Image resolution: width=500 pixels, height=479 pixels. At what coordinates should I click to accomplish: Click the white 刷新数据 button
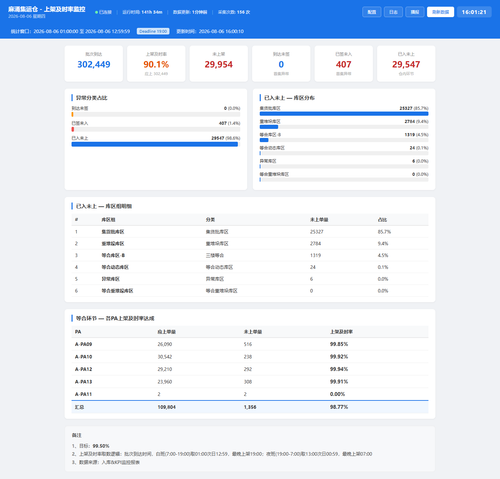pyautogui.click(x=440, y=12)
